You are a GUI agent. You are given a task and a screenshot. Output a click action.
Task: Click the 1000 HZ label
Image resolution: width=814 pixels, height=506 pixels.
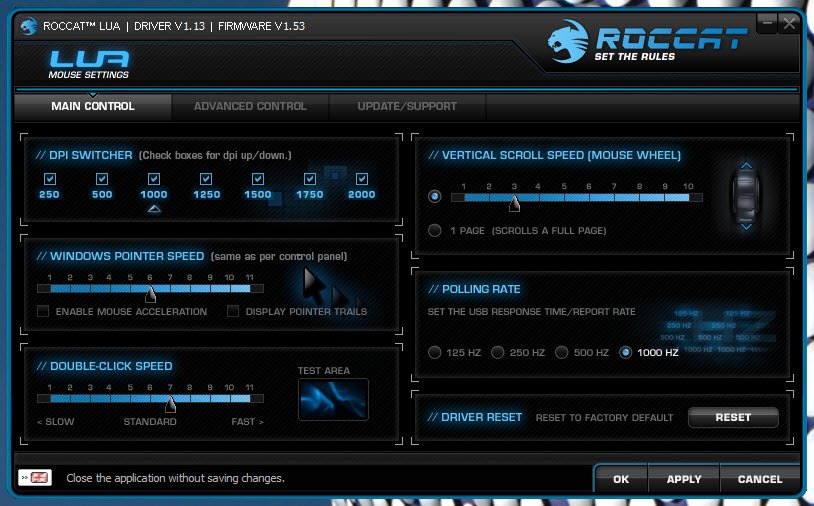coord(658,352)
